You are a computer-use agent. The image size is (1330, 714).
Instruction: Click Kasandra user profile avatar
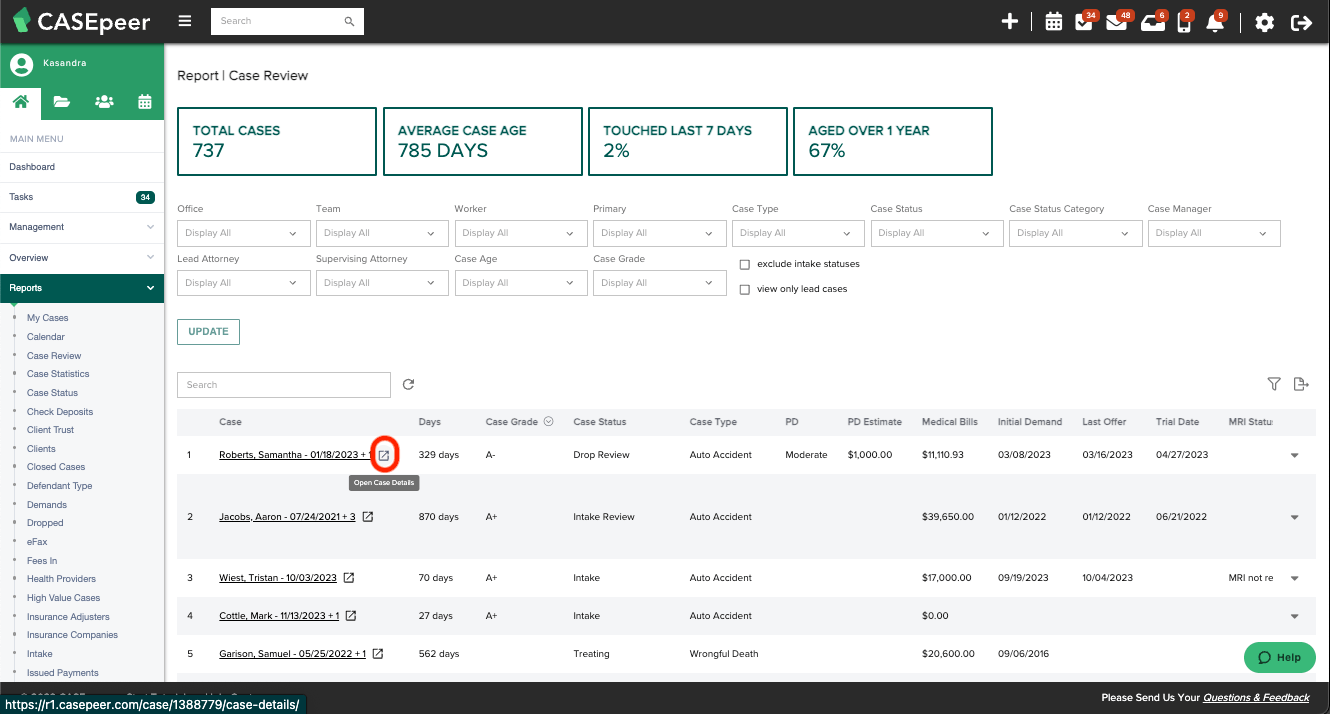[21, 65]
